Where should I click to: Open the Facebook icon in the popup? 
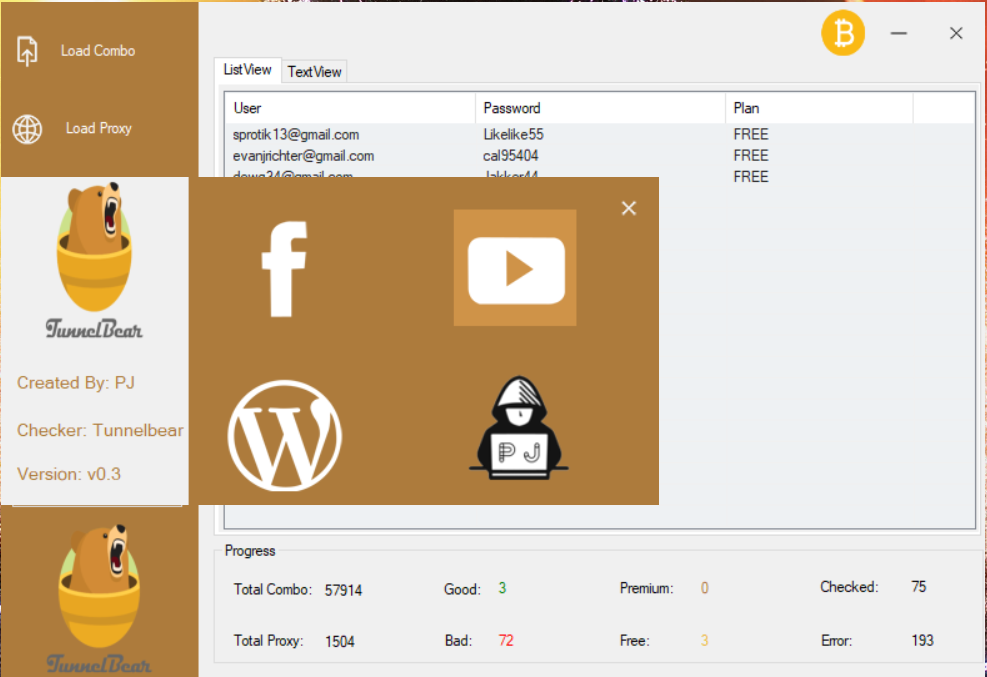coord(285,269)
